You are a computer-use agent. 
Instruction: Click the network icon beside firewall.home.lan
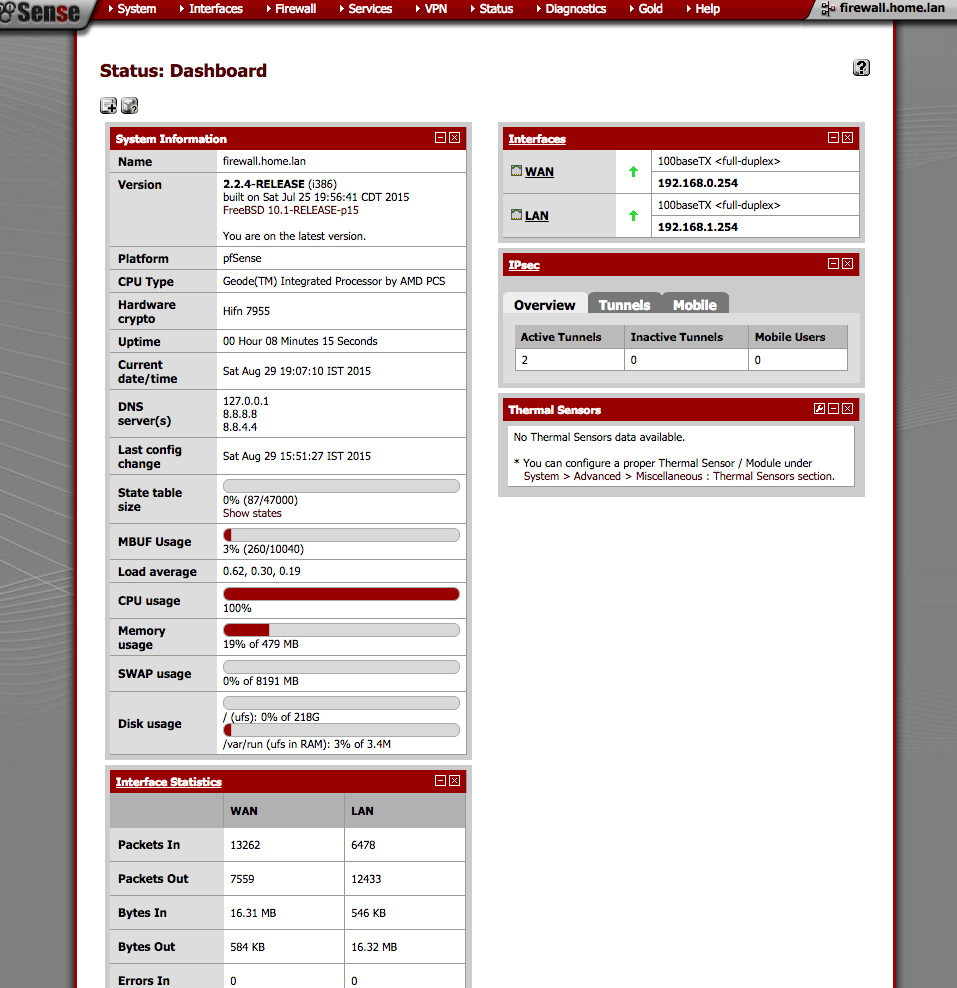828,9
